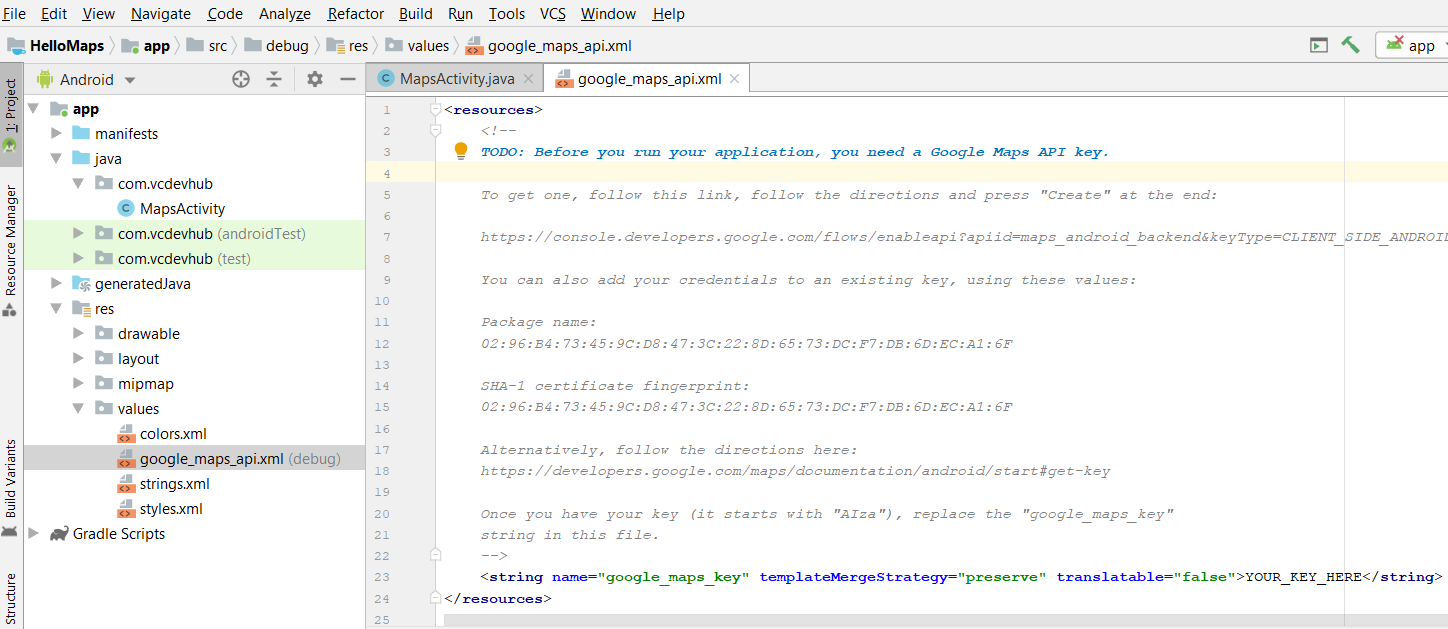Open the Refactor menu
The width and height of the screenshot is (1448, 629).
pos(355,13)
